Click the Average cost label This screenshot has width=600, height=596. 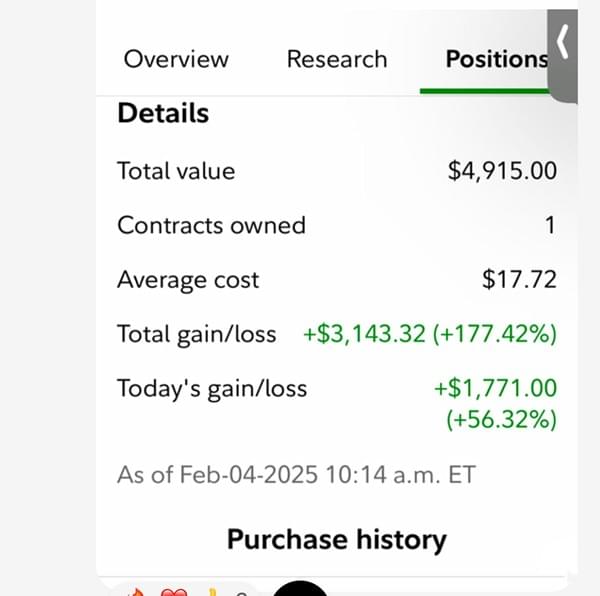pyautogui.click(x=188, y=280)
